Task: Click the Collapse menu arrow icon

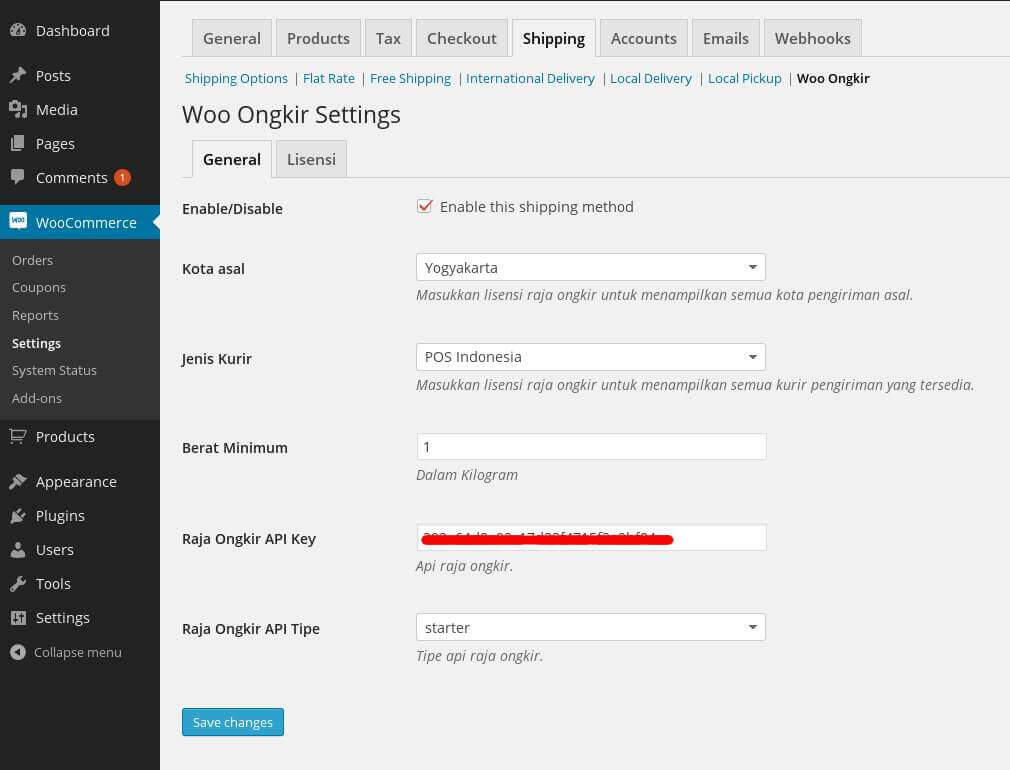Action: click(x=18, y=652)
